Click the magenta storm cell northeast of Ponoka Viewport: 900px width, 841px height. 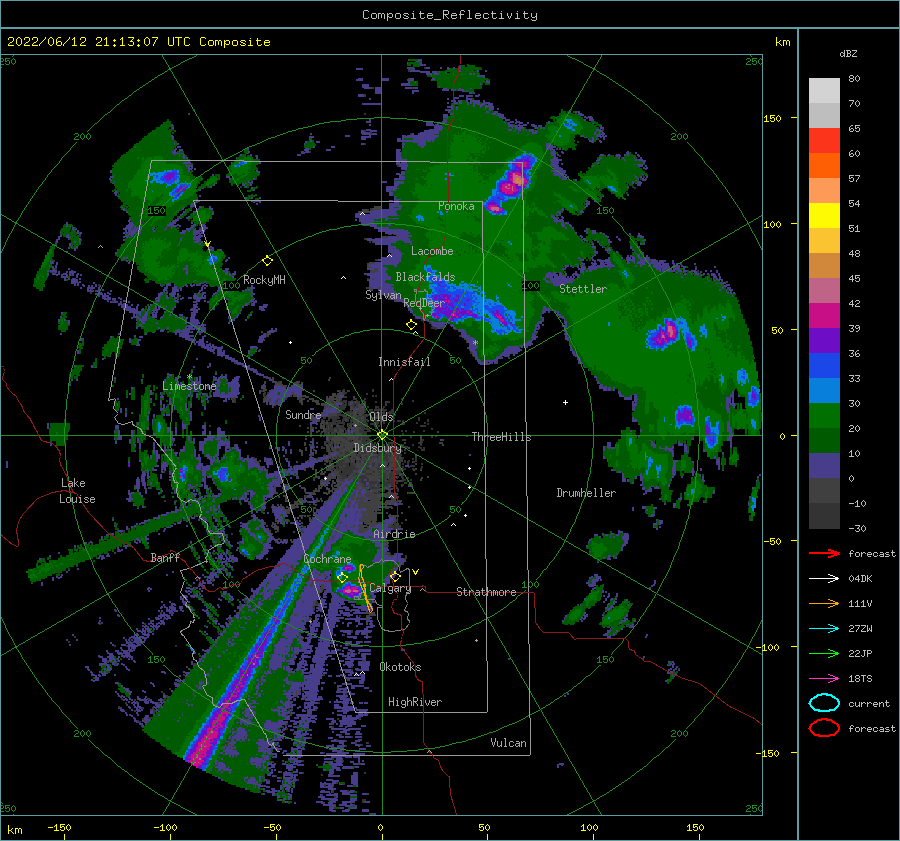[x=513, y=183]
